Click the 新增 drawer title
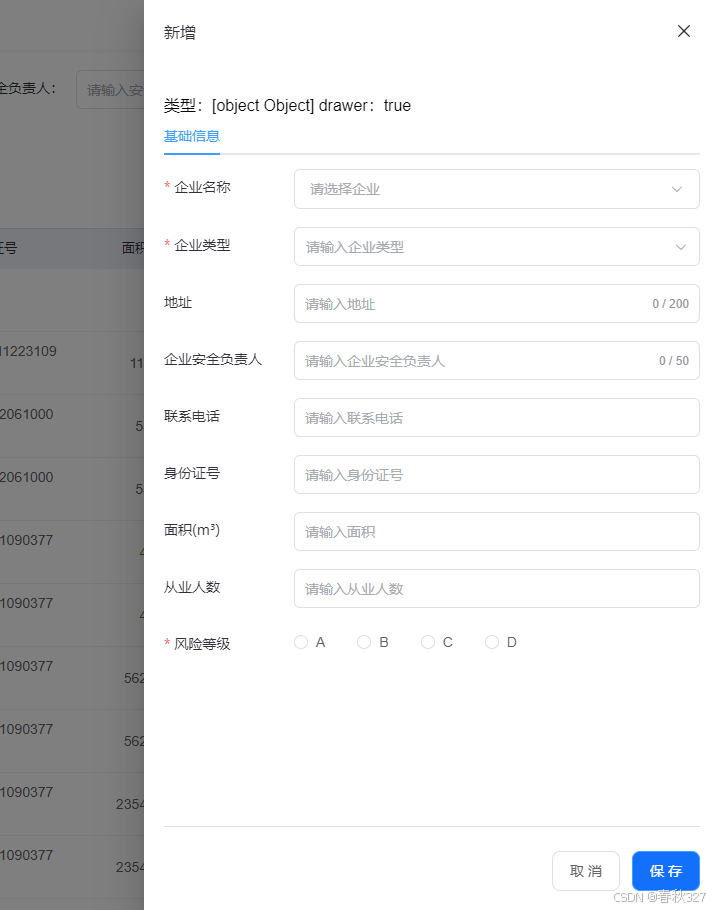This screenshot has width=720, height=910. (180, 32)
